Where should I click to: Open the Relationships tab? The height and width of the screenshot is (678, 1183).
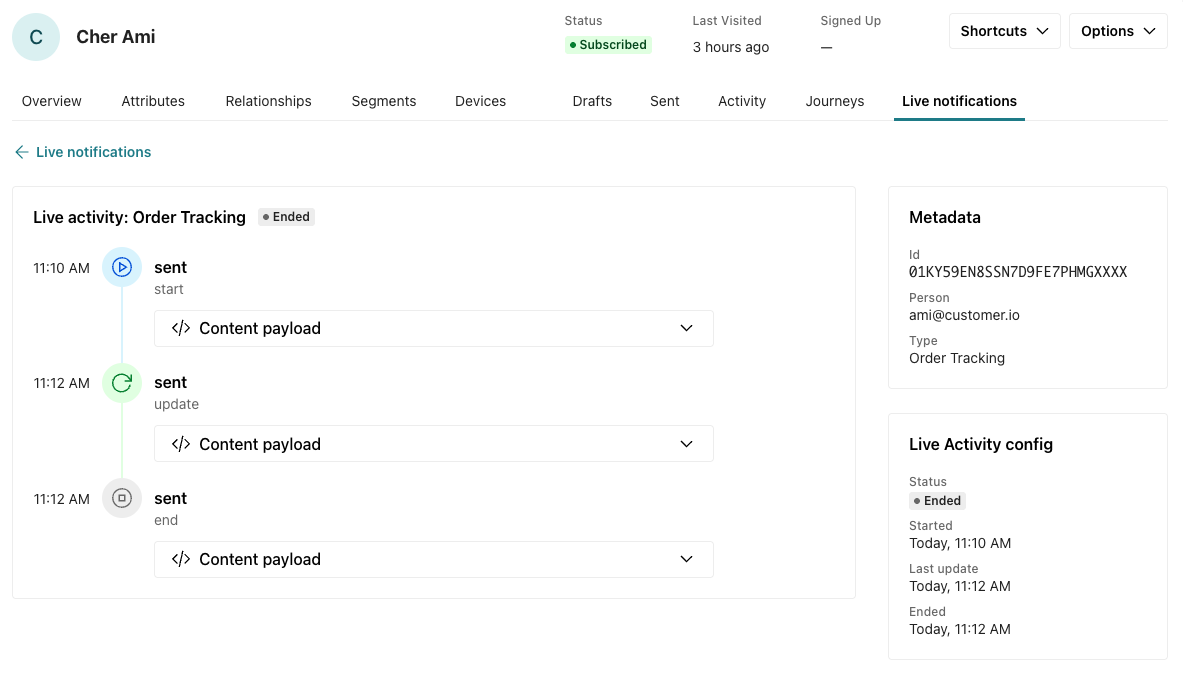269,101
